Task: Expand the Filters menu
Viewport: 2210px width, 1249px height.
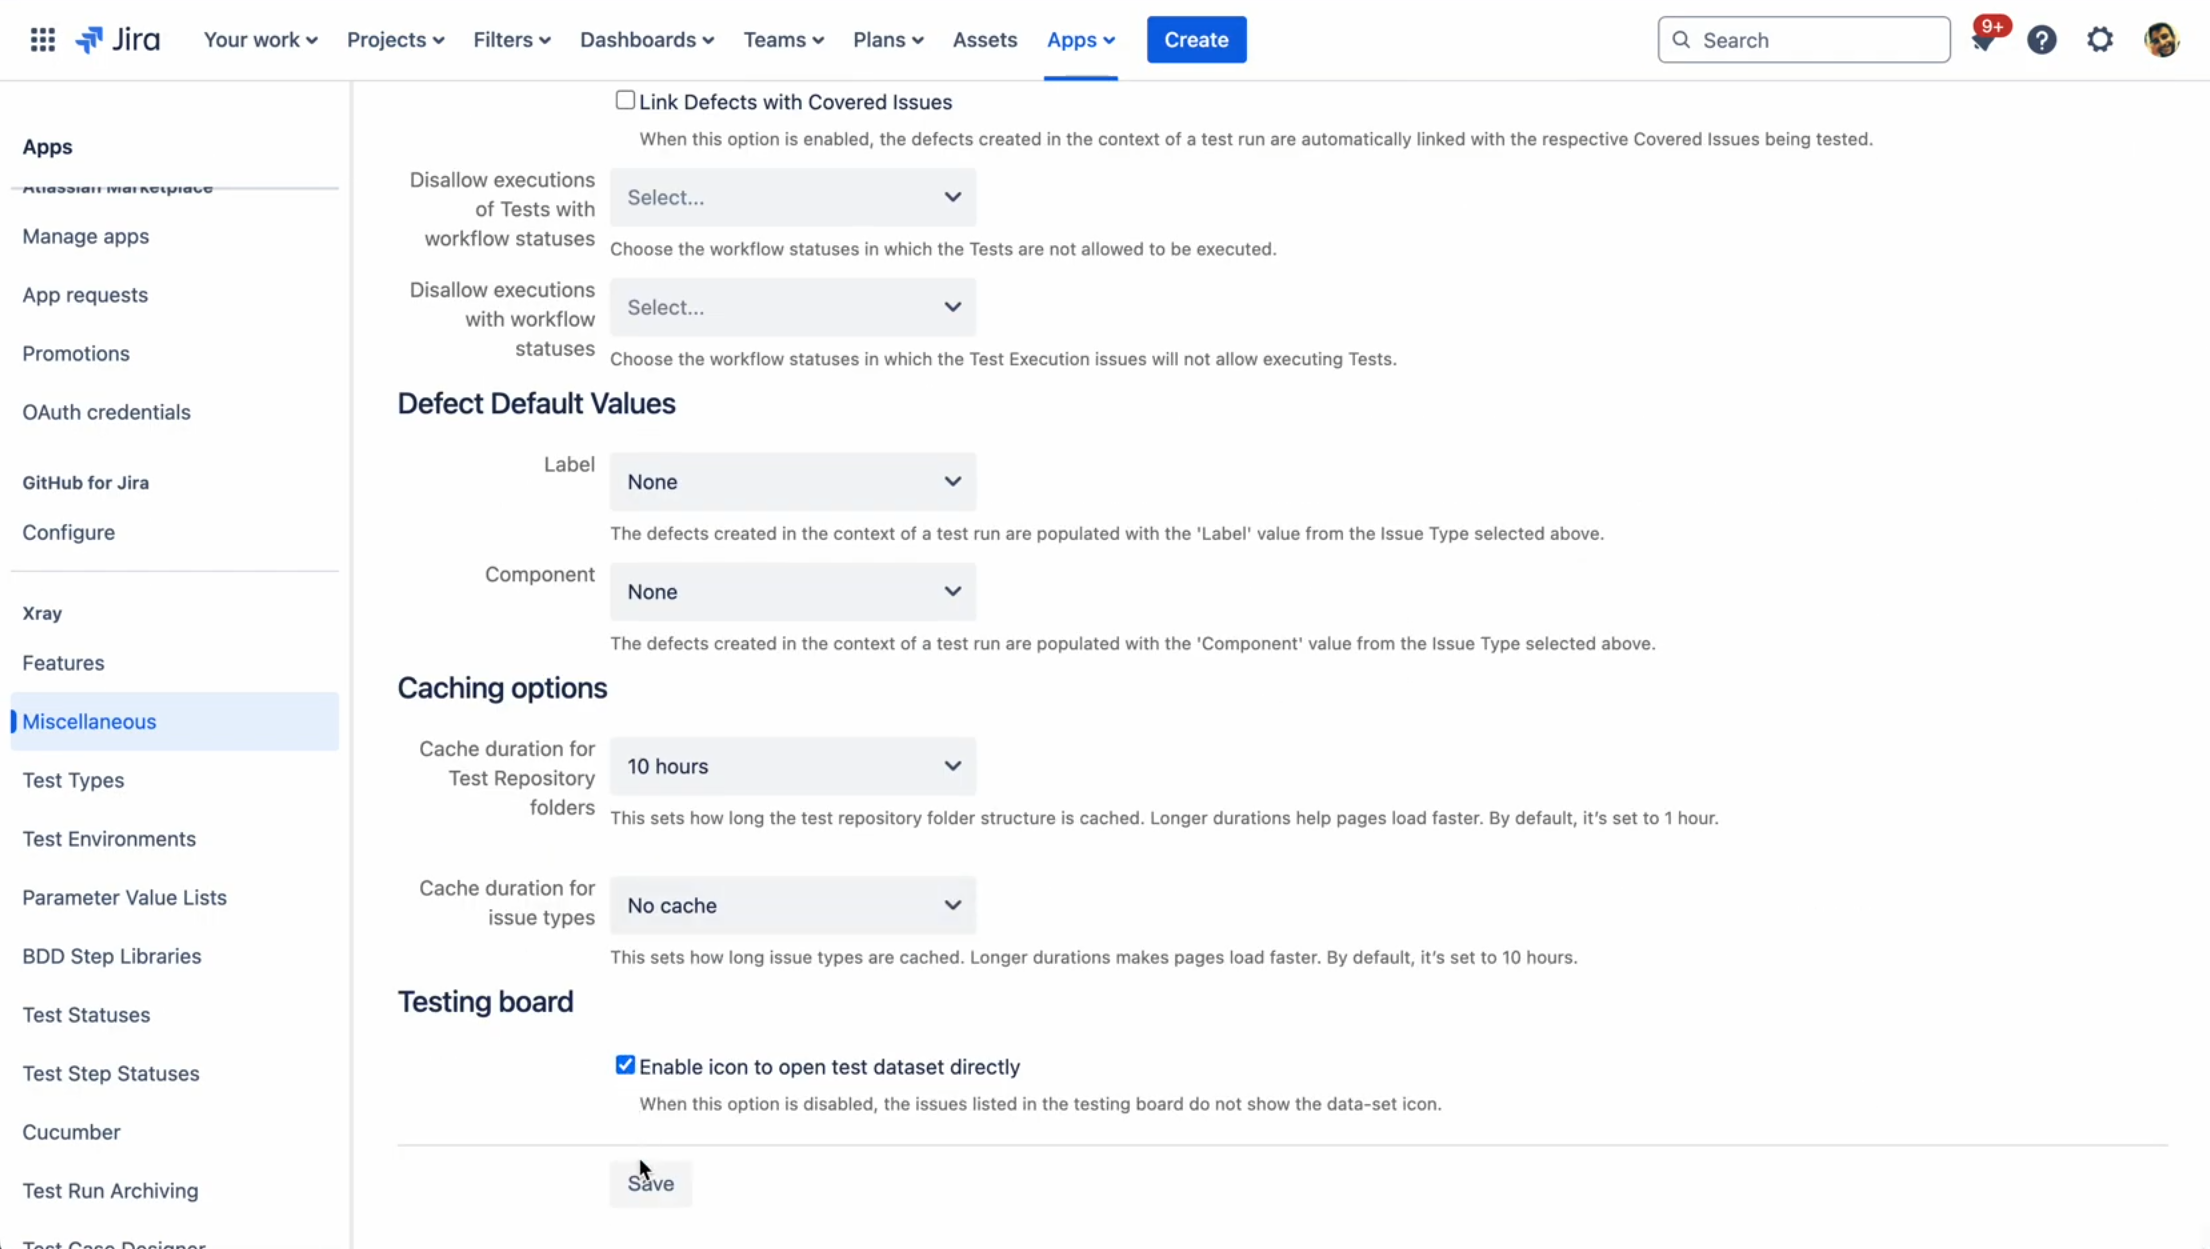Action: point(512,40)
